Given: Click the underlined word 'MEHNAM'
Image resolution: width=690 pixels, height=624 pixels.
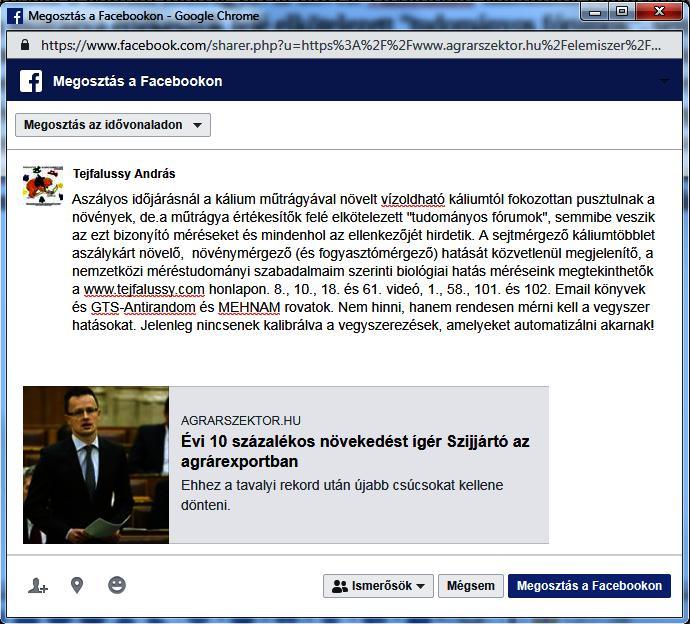Looking at the screenshot, I should tap(249, 307).
